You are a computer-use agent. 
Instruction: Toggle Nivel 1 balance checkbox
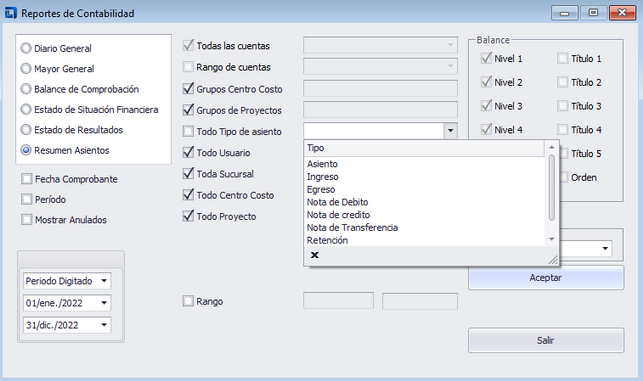click(486, 58)
